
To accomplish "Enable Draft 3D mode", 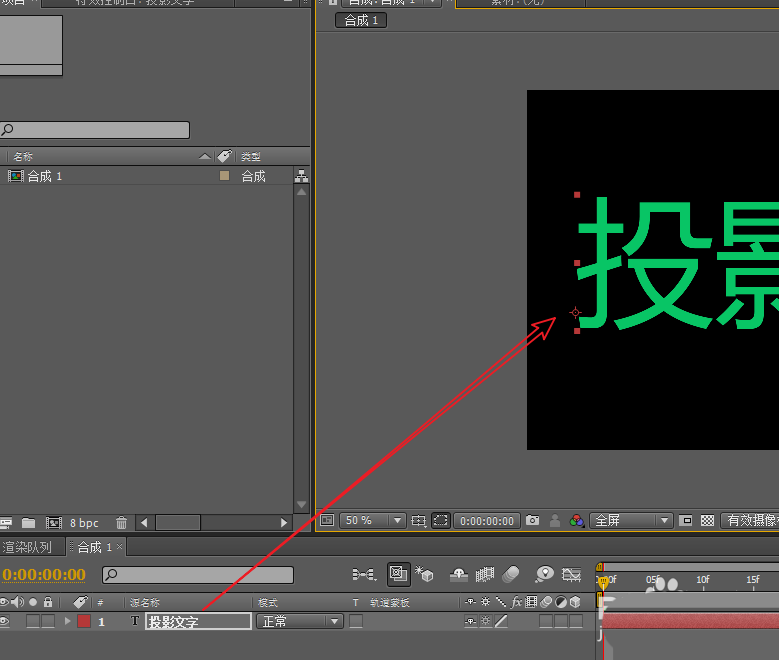I will (x=424, y=574).
